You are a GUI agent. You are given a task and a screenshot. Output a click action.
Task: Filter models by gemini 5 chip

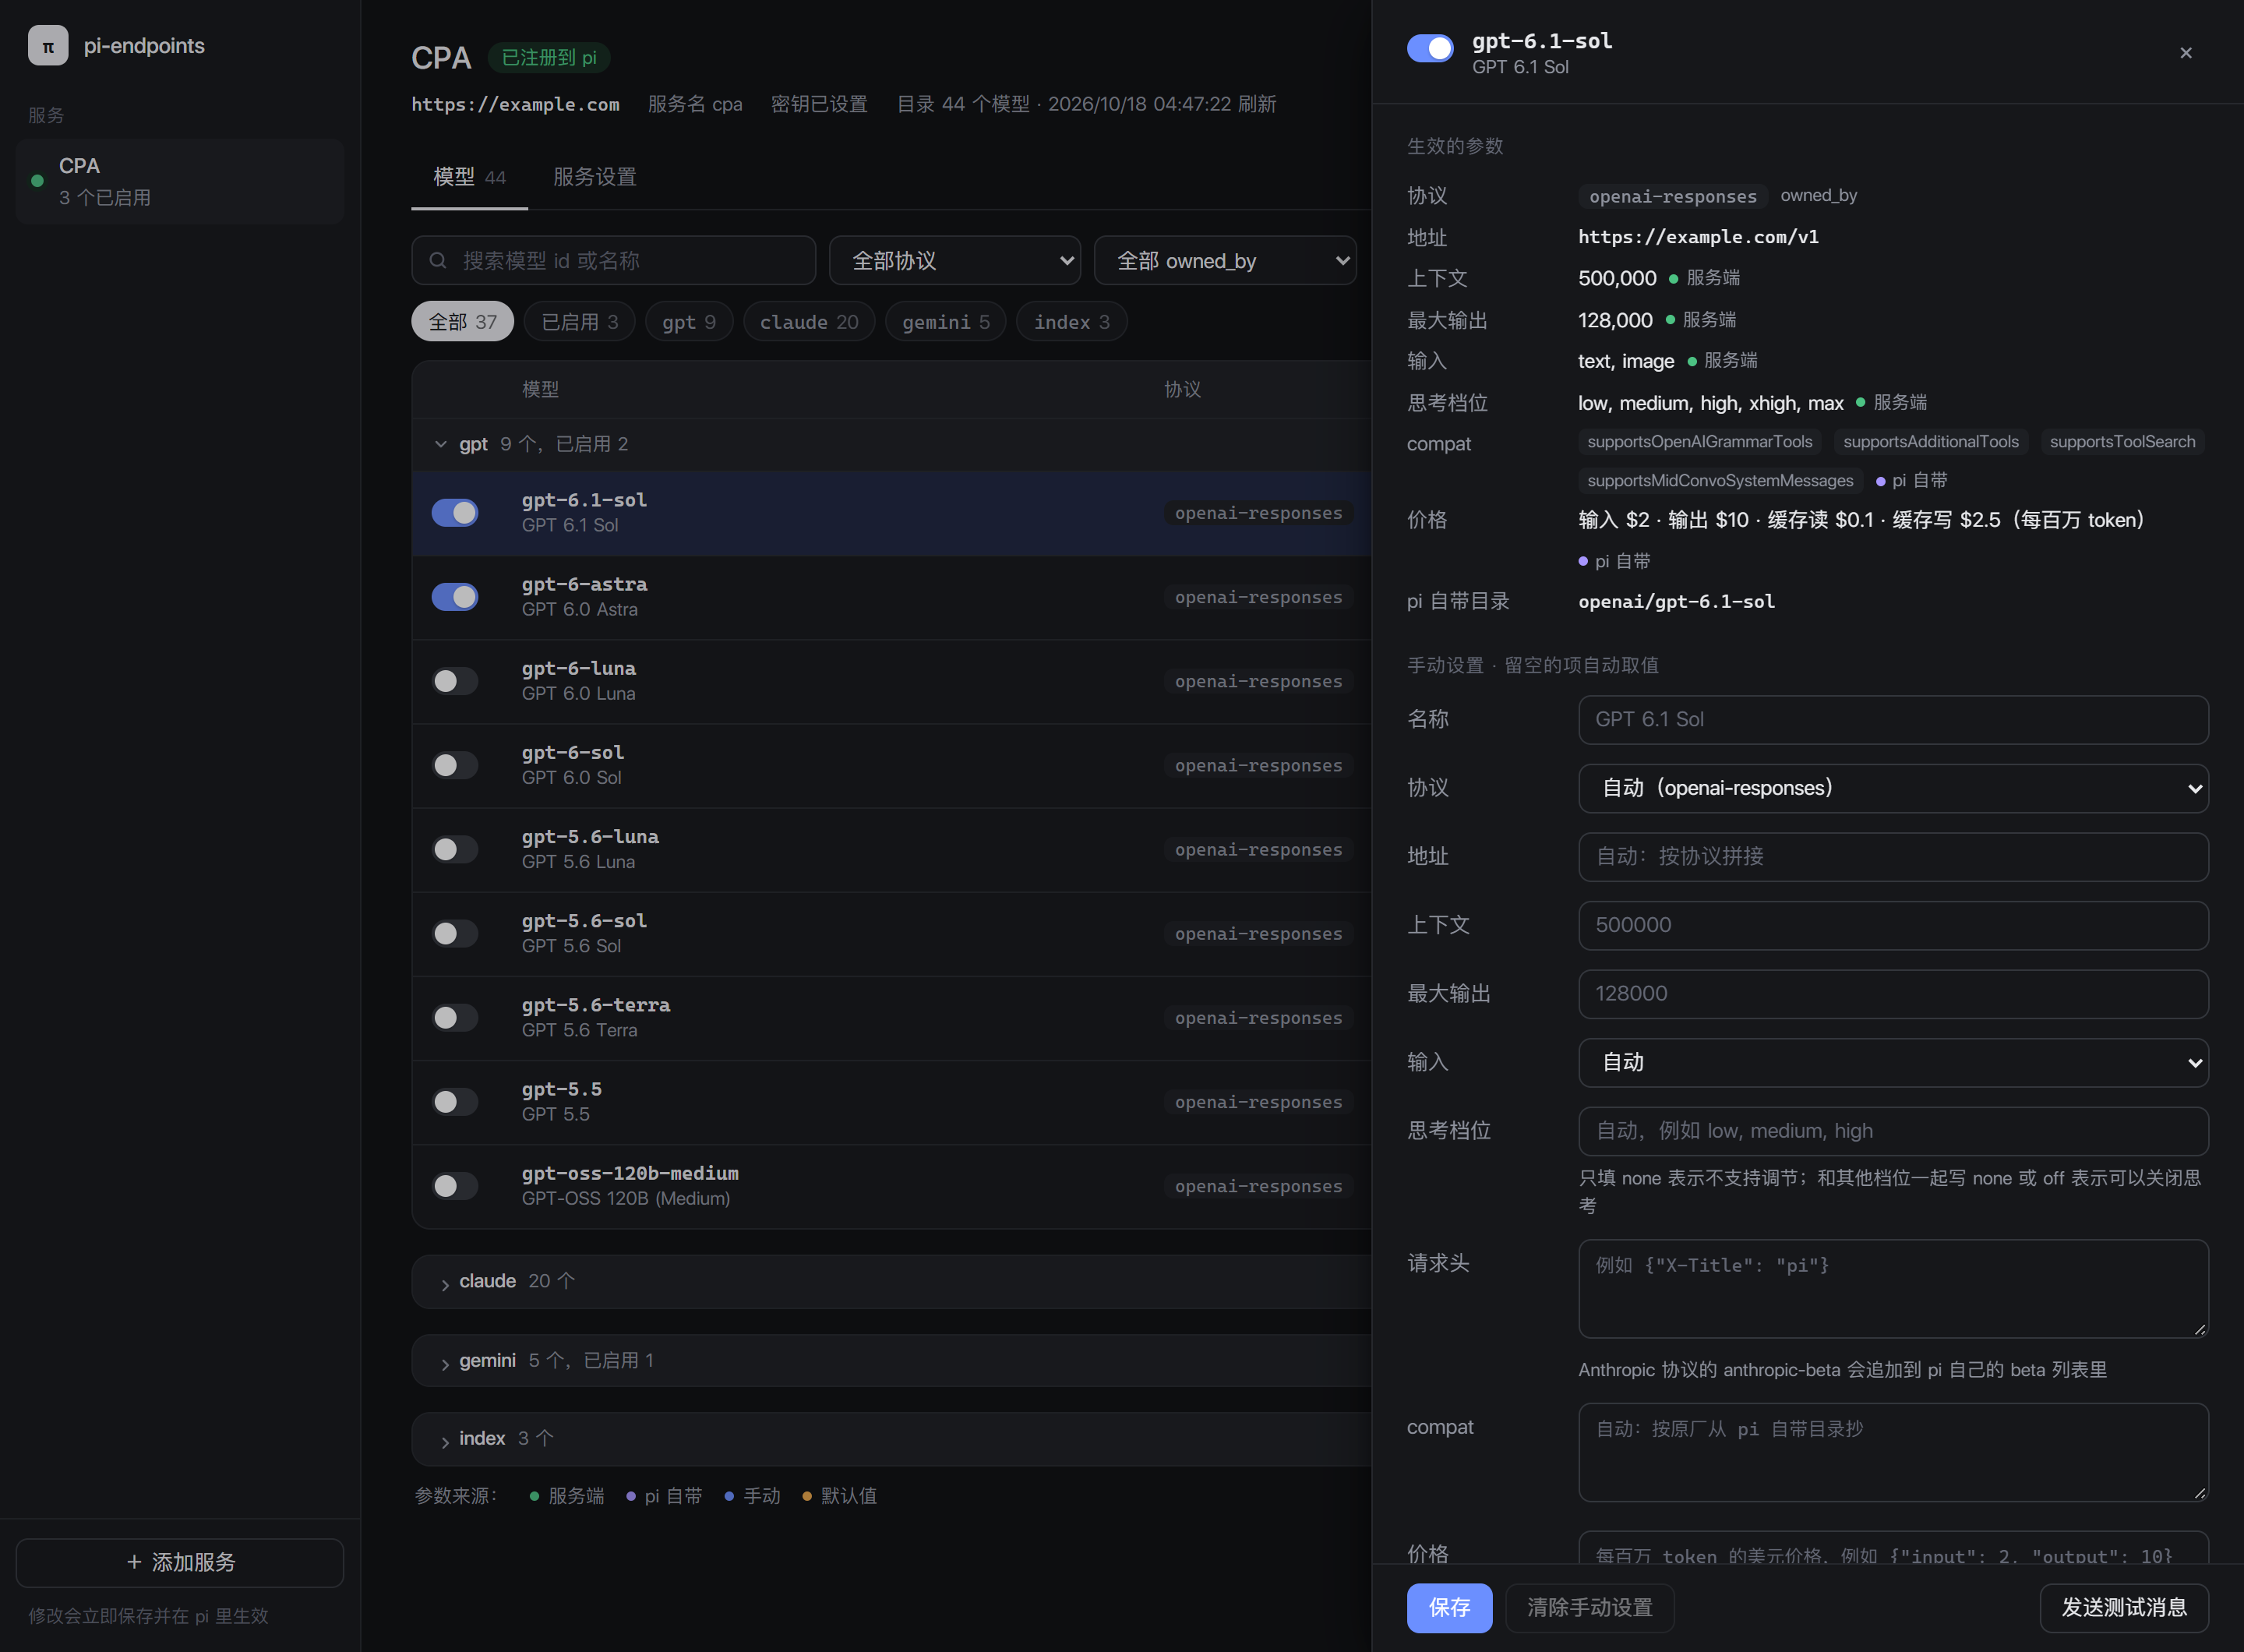(x=946, y=322)
